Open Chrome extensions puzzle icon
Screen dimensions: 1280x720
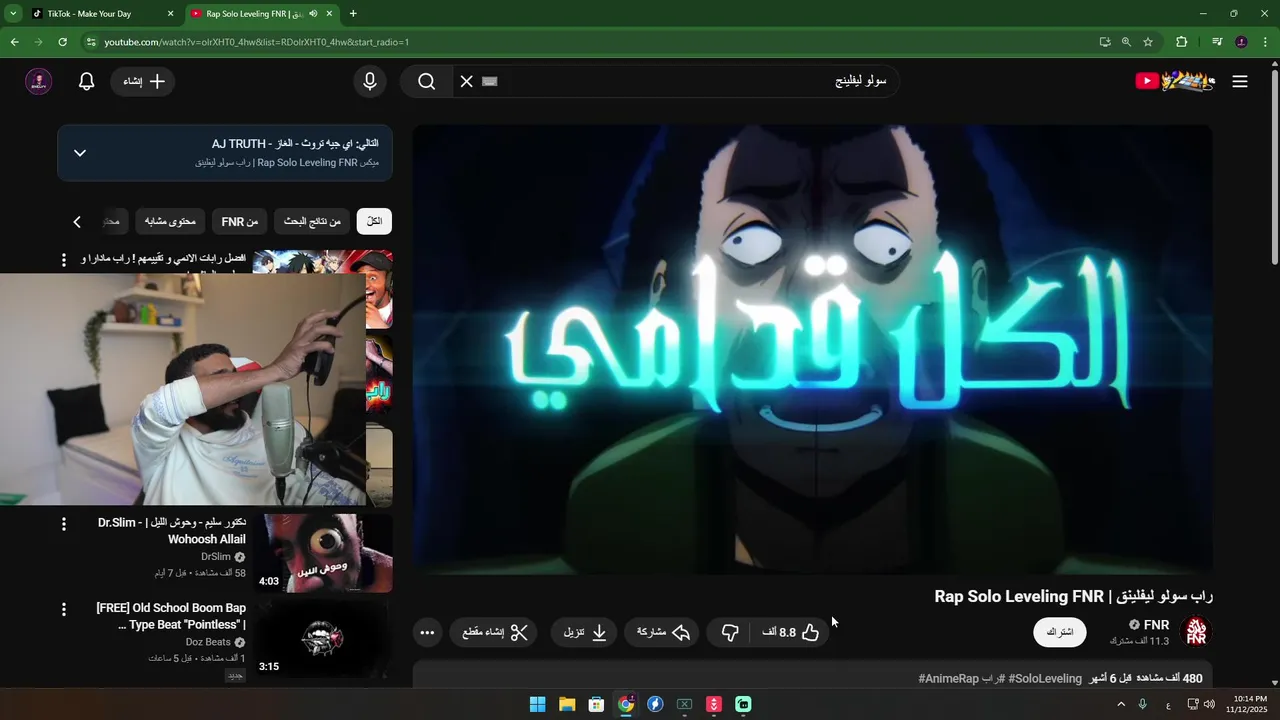(x=1181, y=42)
